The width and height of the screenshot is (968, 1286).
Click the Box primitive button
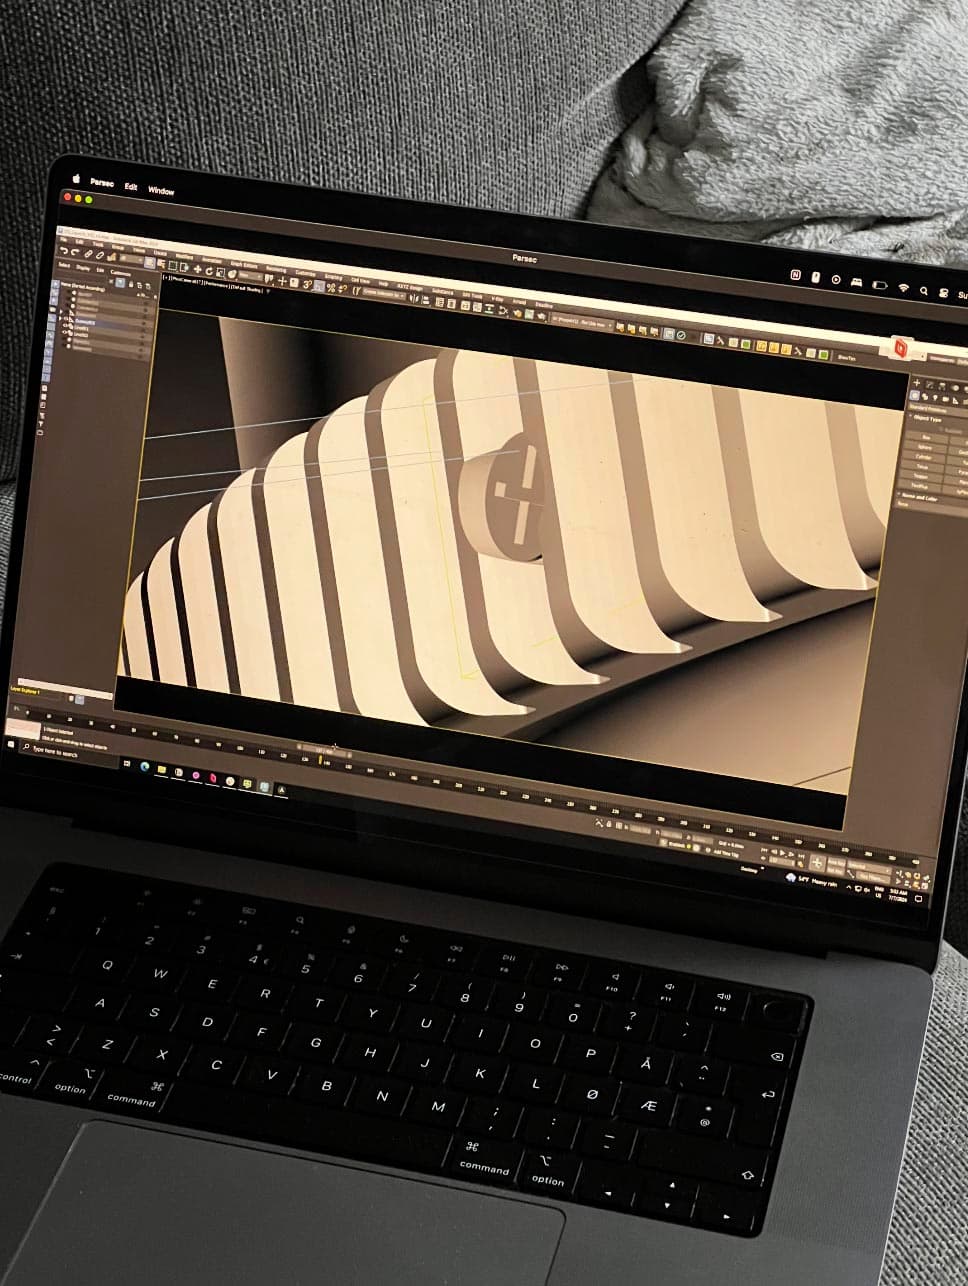926,437
